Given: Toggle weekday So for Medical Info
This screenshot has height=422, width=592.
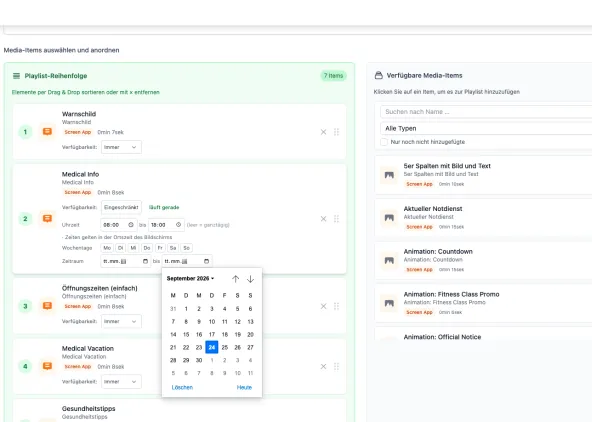Looking at the screenshot, I should [x=187, y=248].
